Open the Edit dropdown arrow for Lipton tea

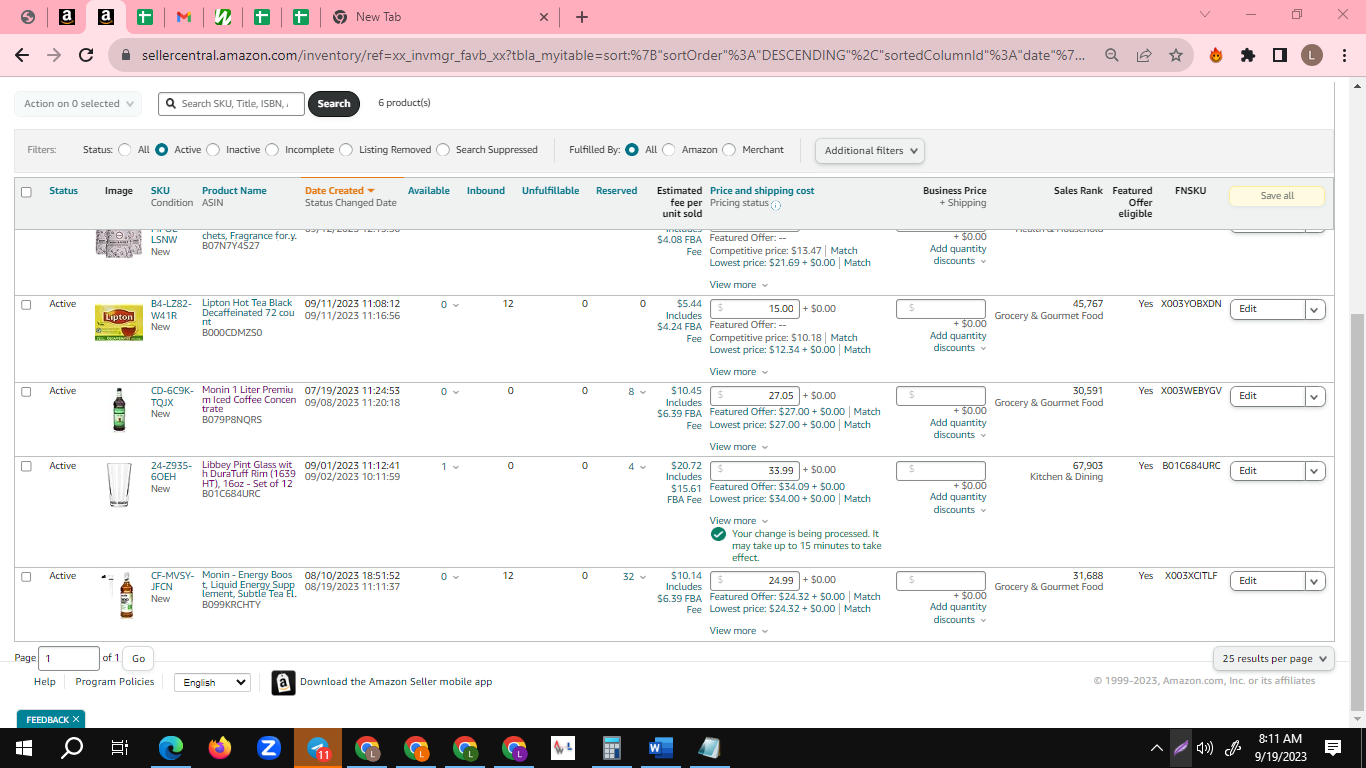pos(1316,309)
